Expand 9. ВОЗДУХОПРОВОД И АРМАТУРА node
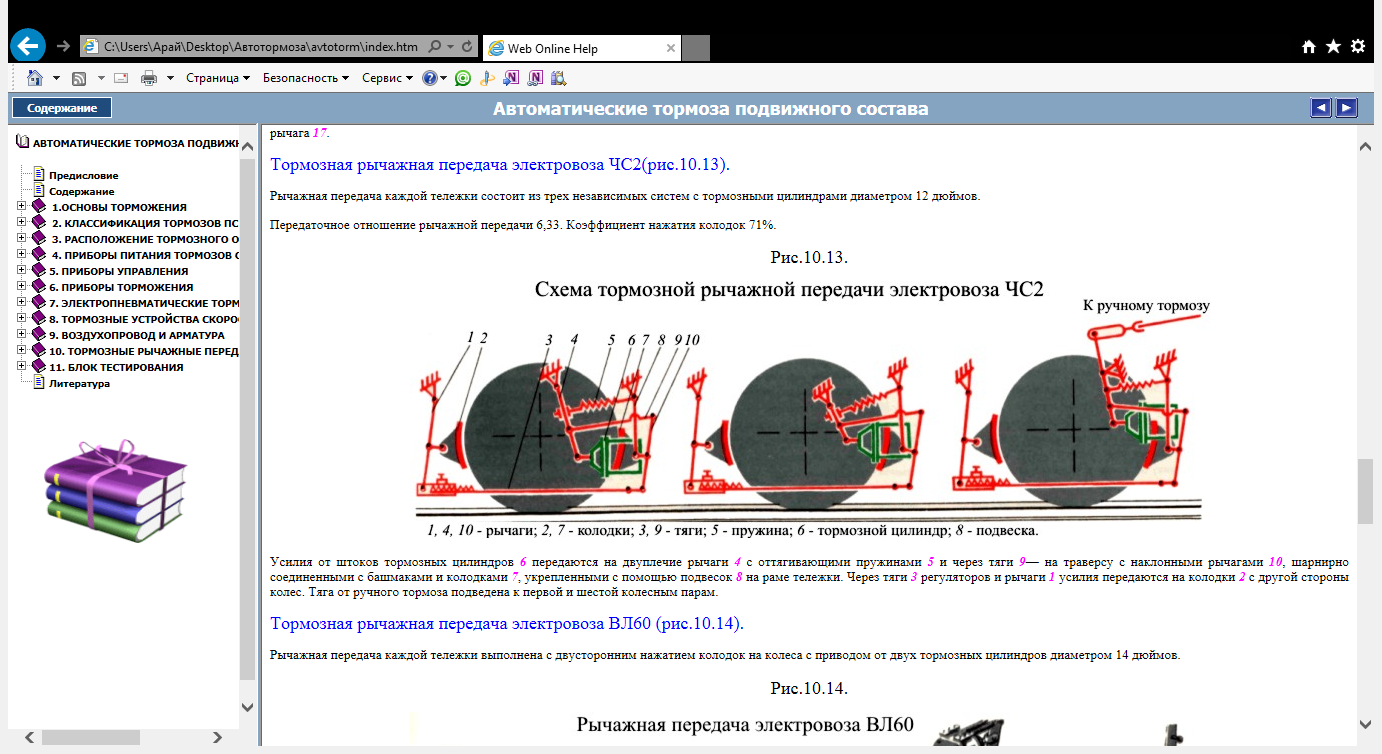The image size is (1382, 754). pos(22,335)
